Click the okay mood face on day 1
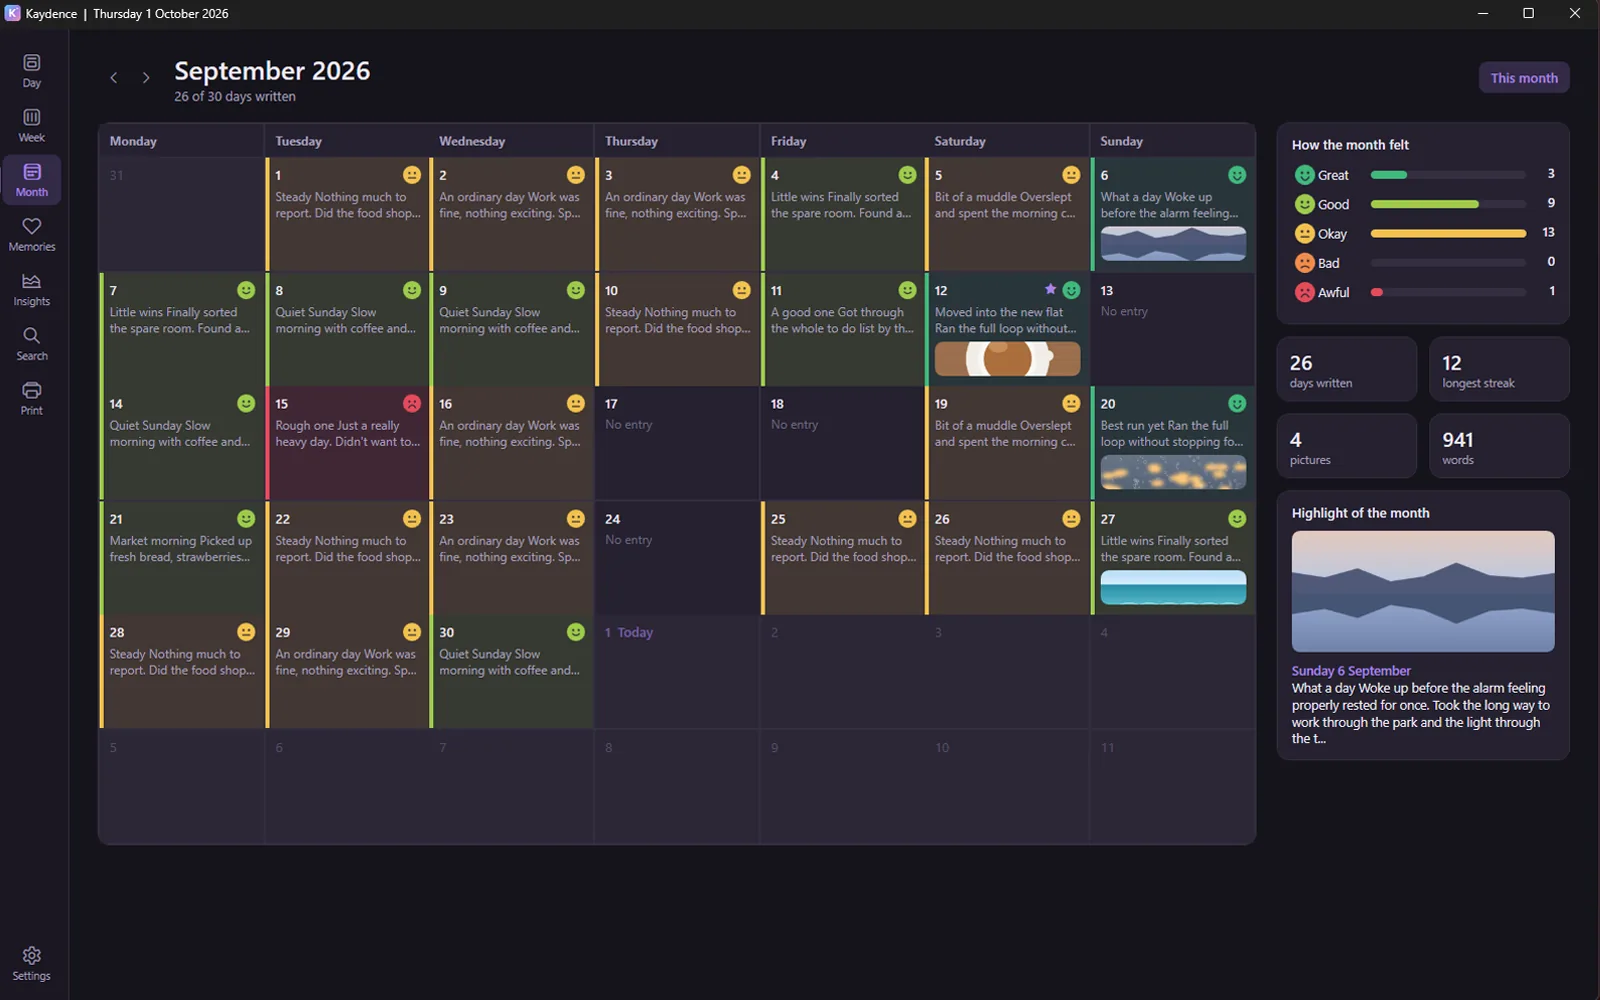This screenshot has height=1000, width=1600. coord(412,175)
